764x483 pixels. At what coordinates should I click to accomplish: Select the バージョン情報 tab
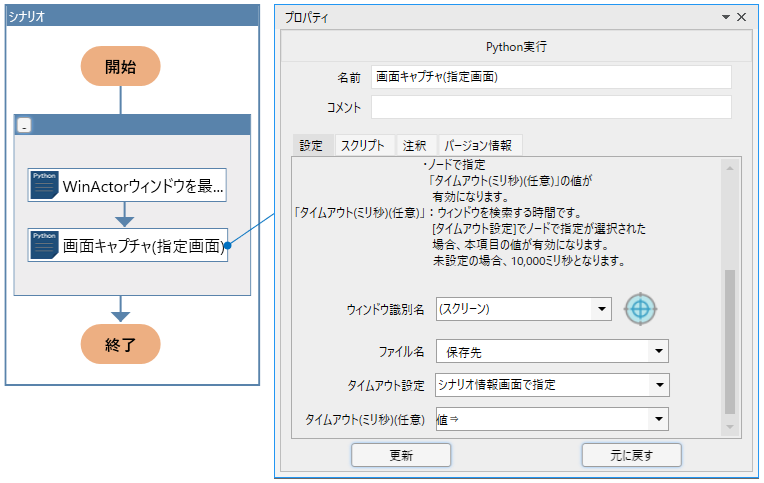click(x=478, y=145)
